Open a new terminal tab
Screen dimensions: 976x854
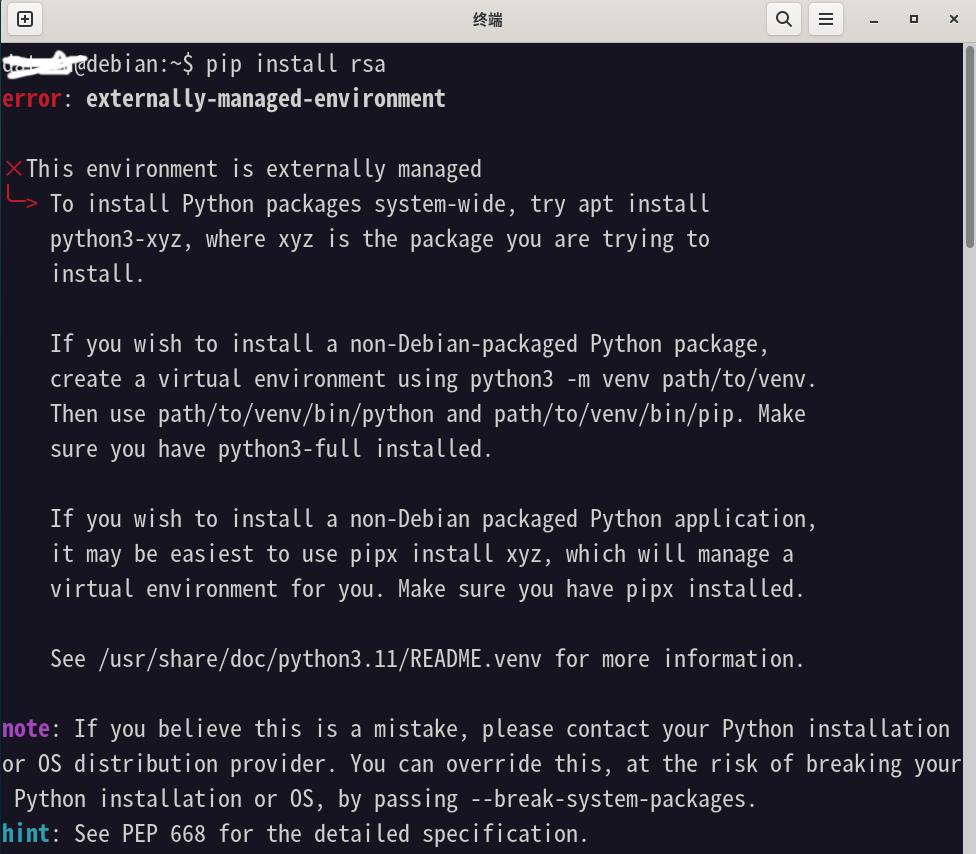point(25,19)
